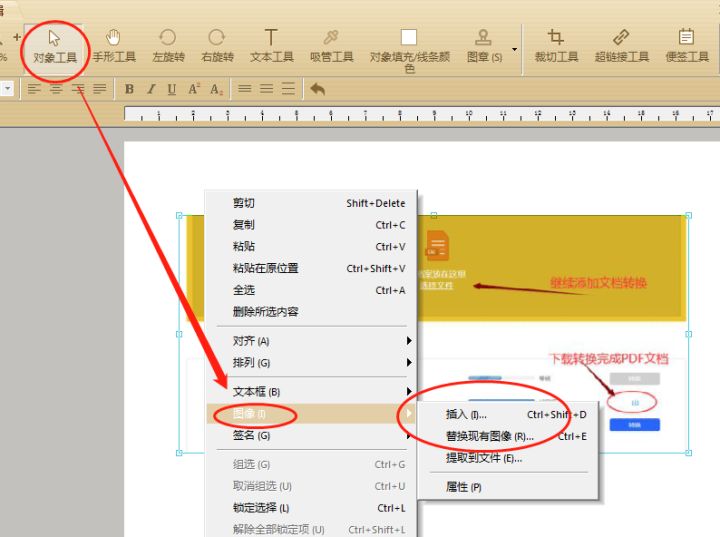Toggle bold text formatting
720x537 pixels.
click(129, 89)
